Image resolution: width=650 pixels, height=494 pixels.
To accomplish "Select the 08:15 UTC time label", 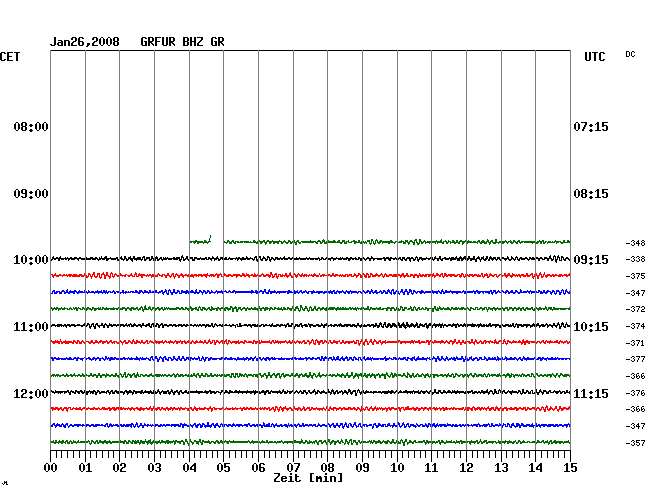I will coord(591,194).
